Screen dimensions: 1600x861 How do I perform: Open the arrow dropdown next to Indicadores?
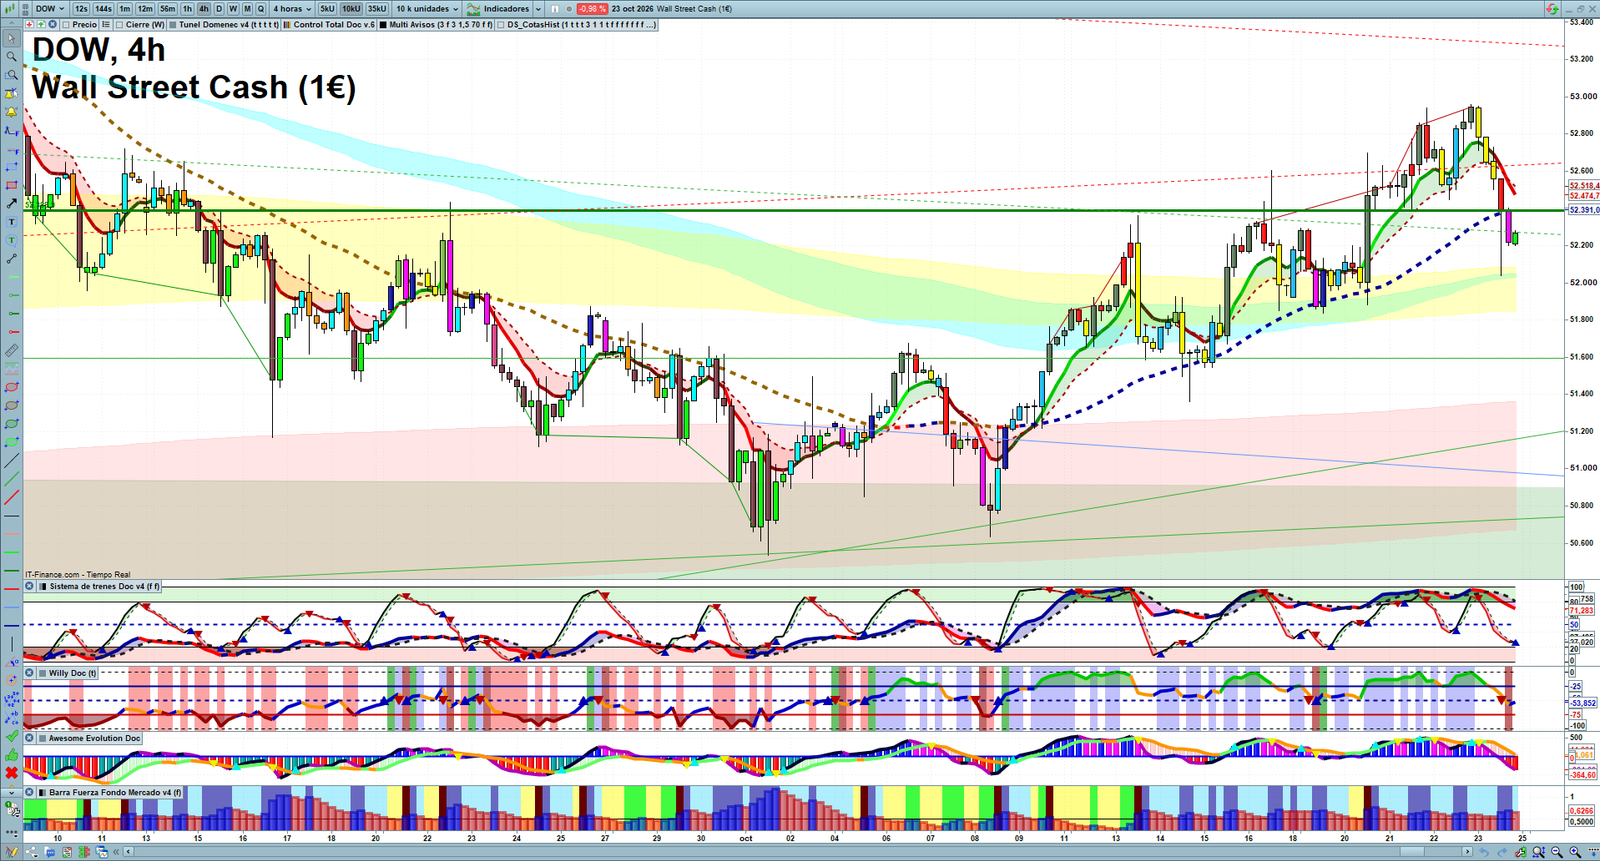(538, 9)
